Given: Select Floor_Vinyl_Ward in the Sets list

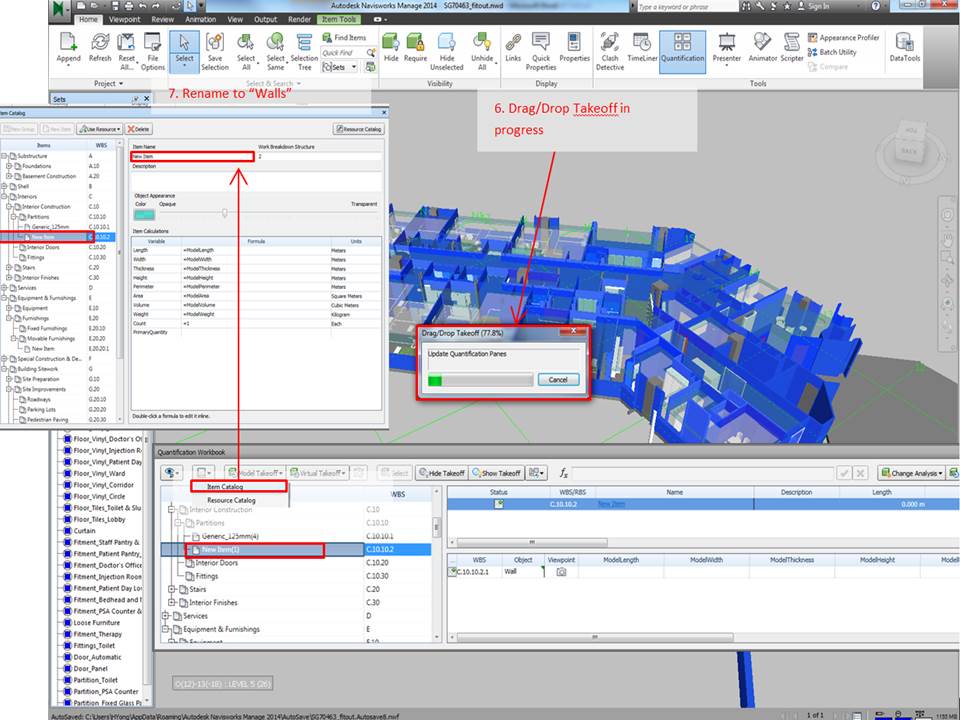Looking at the screenshot, I should 99,473.
